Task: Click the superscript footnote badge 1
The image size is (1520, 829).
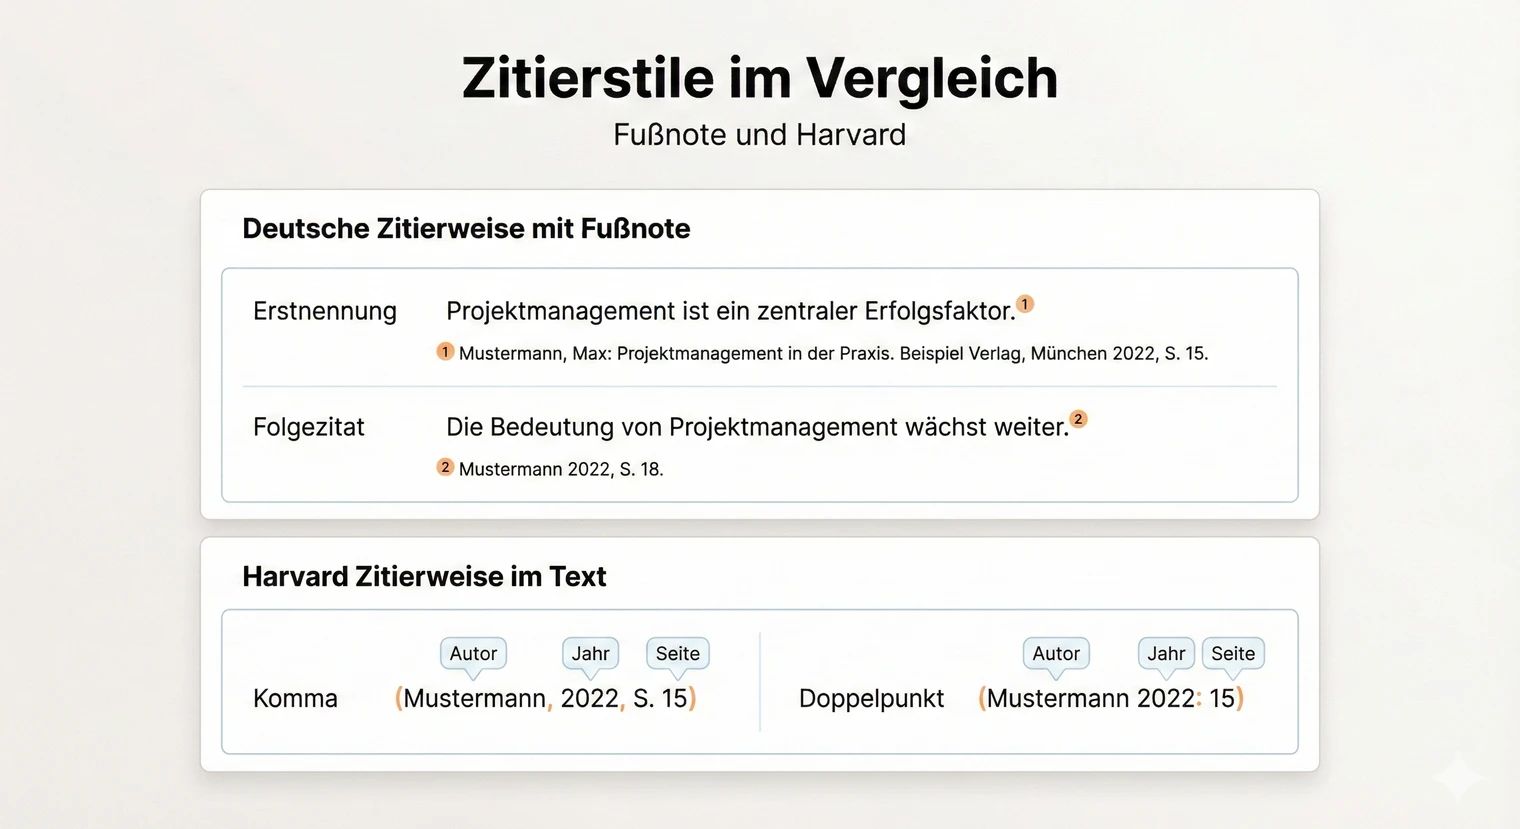Action: [1024, 303]
